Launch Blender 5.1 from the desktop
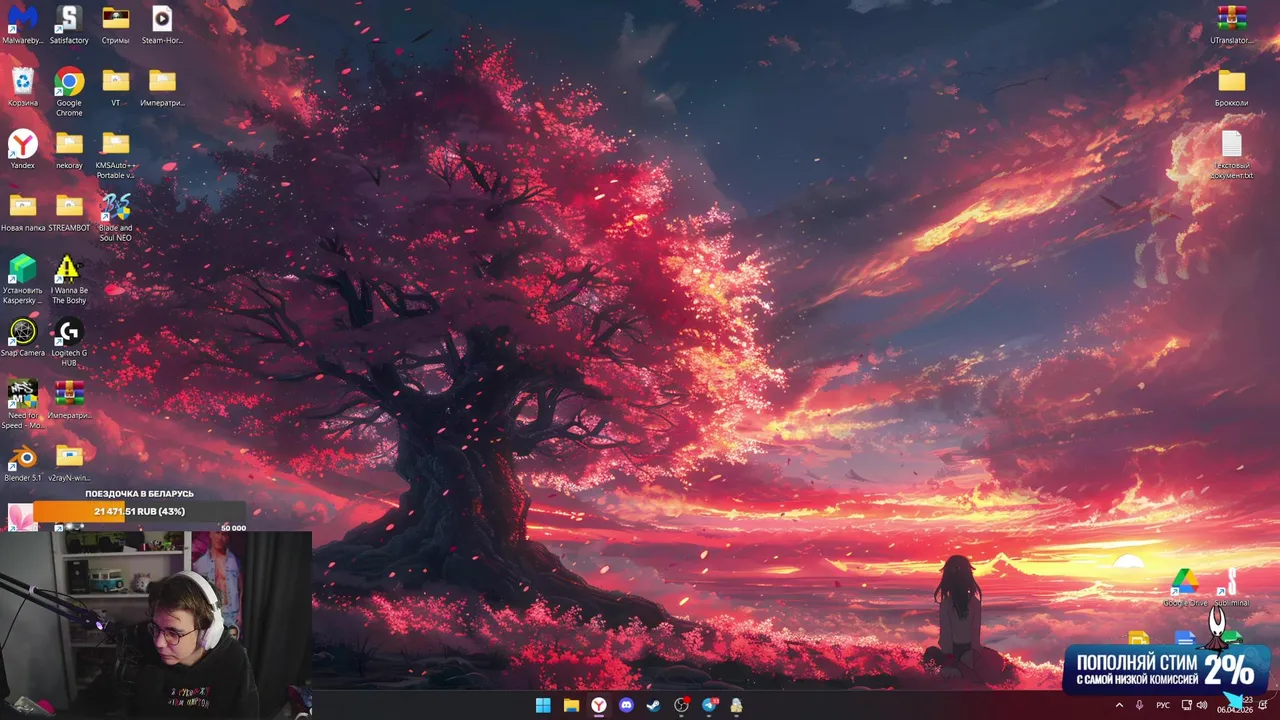 (22, 462)
